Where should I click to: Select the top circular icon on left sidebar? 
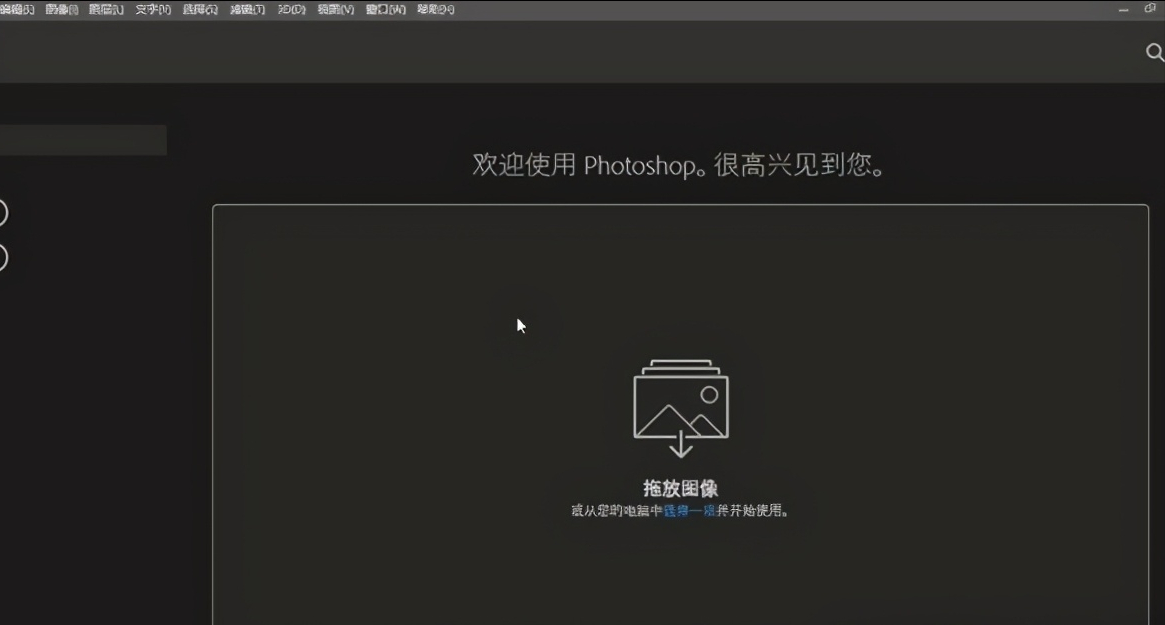point(3,214)
